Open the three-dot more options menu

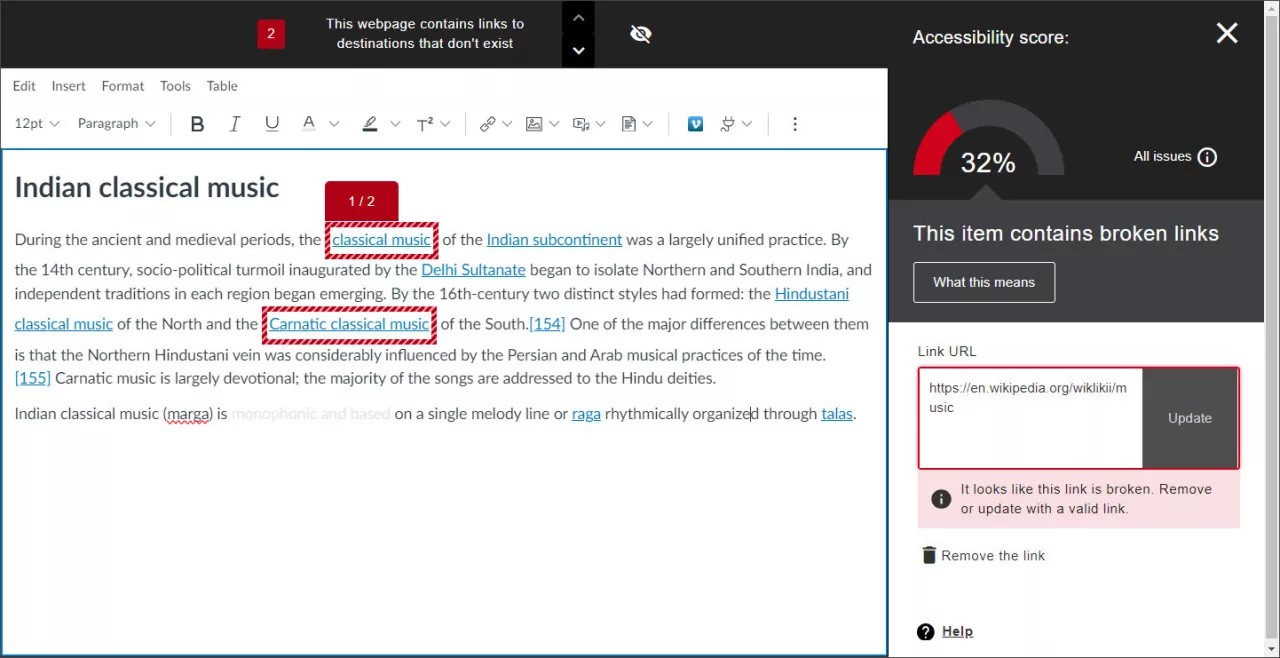click(795, 124)
